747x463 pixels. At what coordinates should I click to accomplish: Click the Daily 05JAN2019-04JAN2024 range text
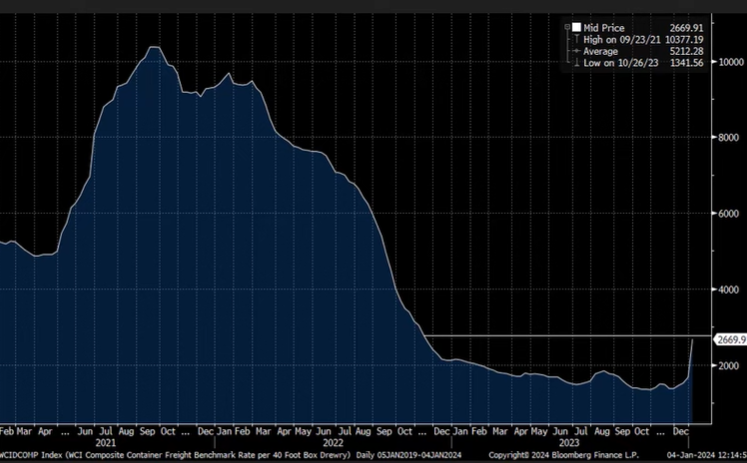pyautogui.click(x=409, y=455)
